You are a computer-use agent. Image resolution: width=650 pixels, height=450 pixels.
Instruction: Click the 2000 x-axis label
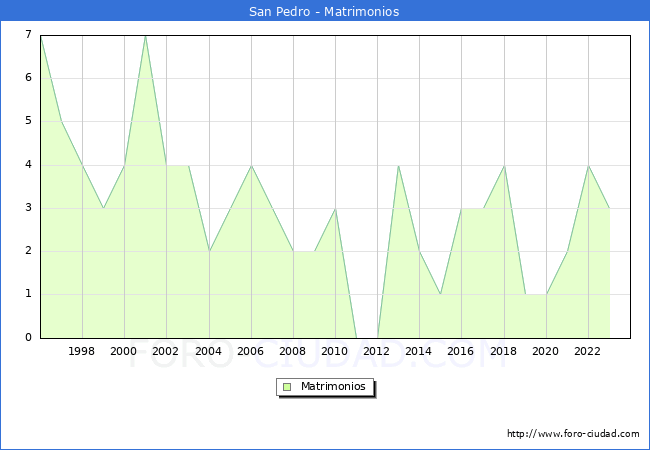[123, 351]
